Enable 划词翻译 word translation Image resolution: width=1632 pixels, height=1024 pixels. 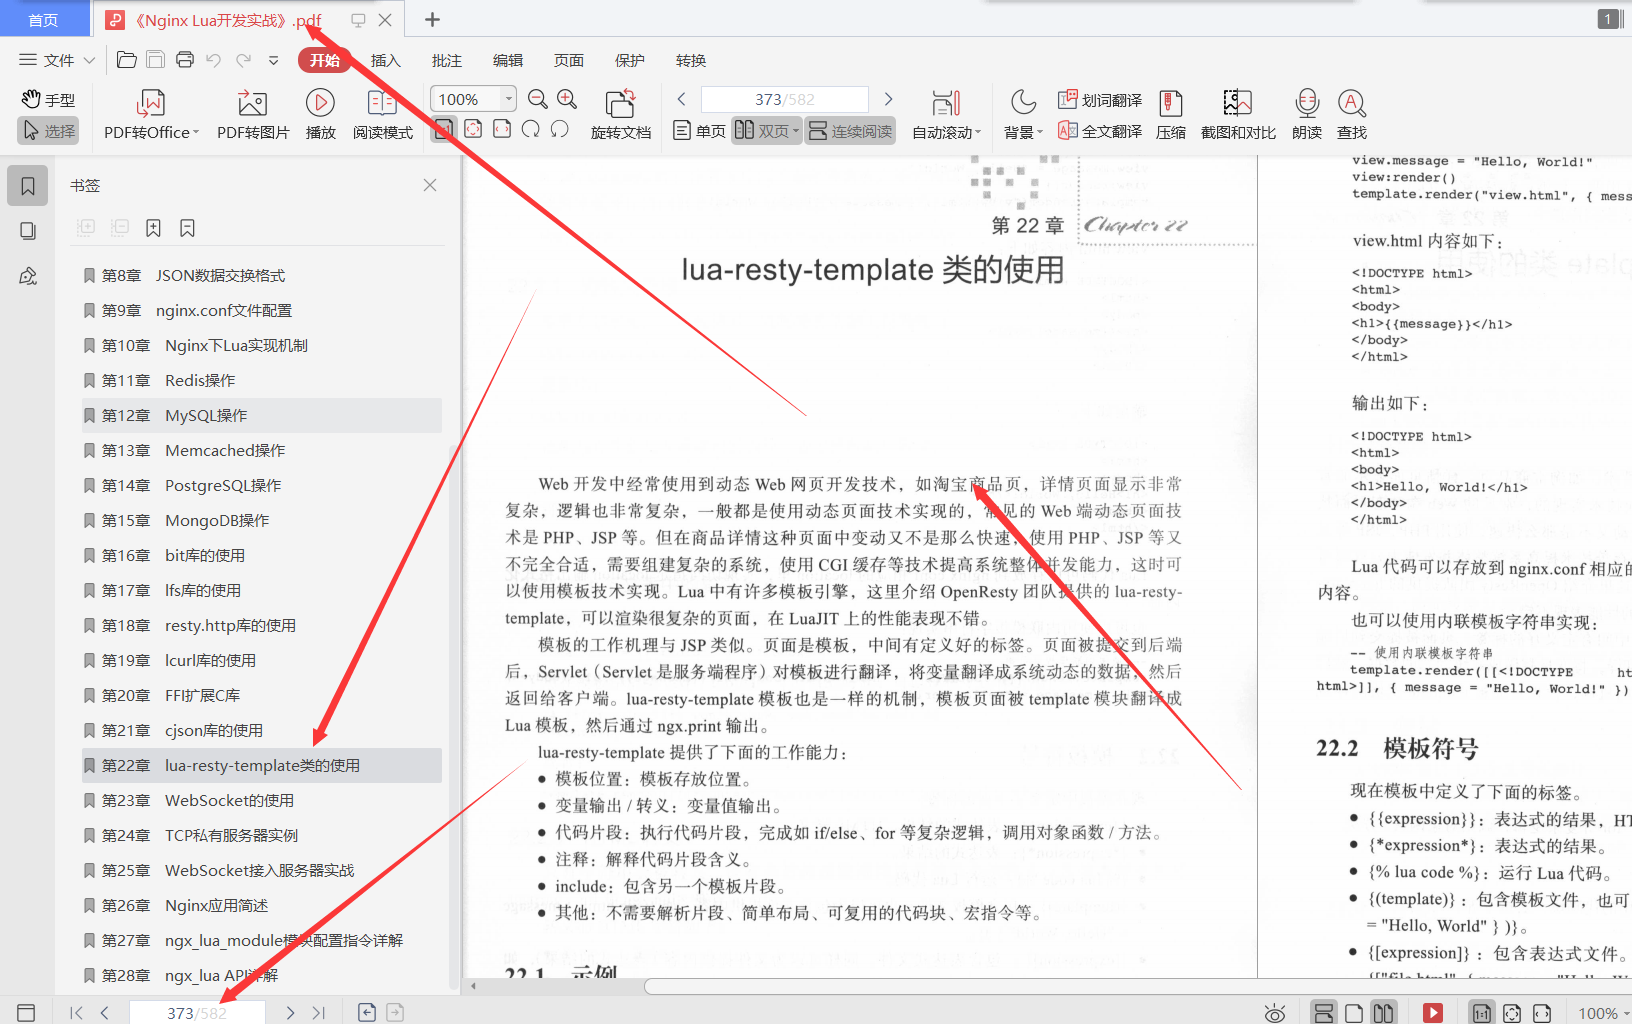click(1100, 99)
